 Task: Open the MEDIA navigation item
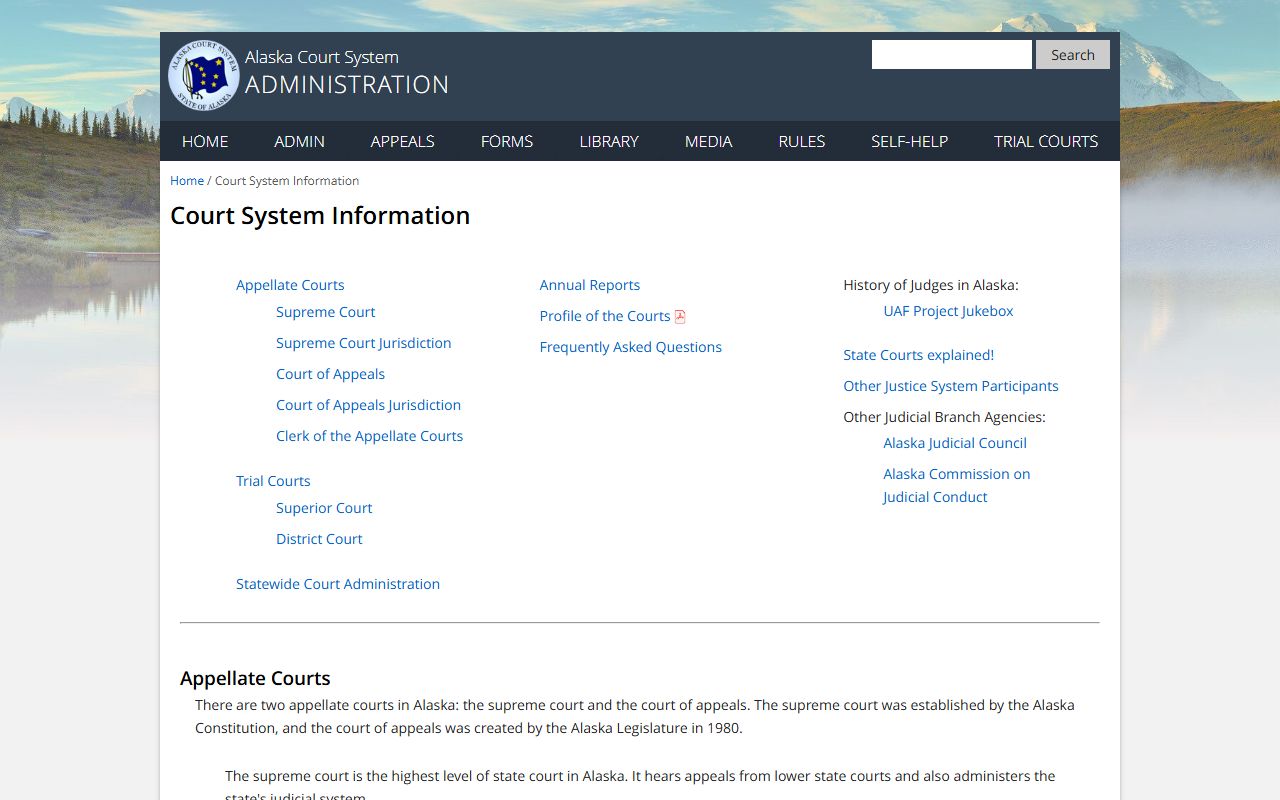click(x=709, y=141)
